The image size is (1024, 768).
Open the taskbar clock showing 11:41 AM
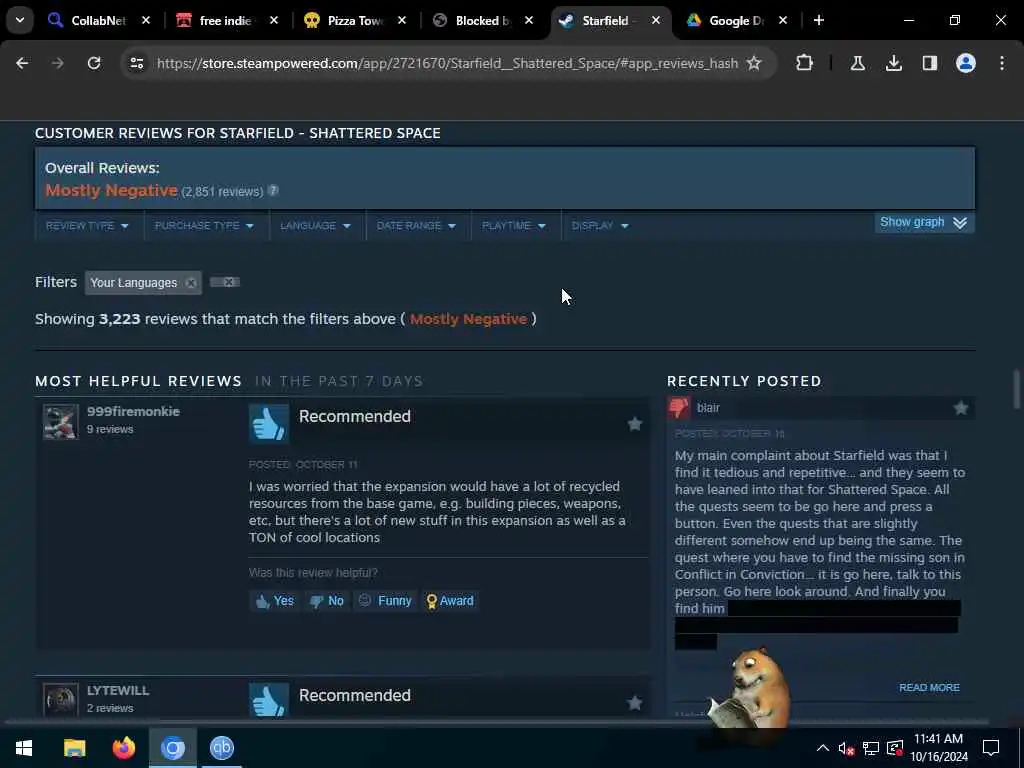(x=938, y=748)
